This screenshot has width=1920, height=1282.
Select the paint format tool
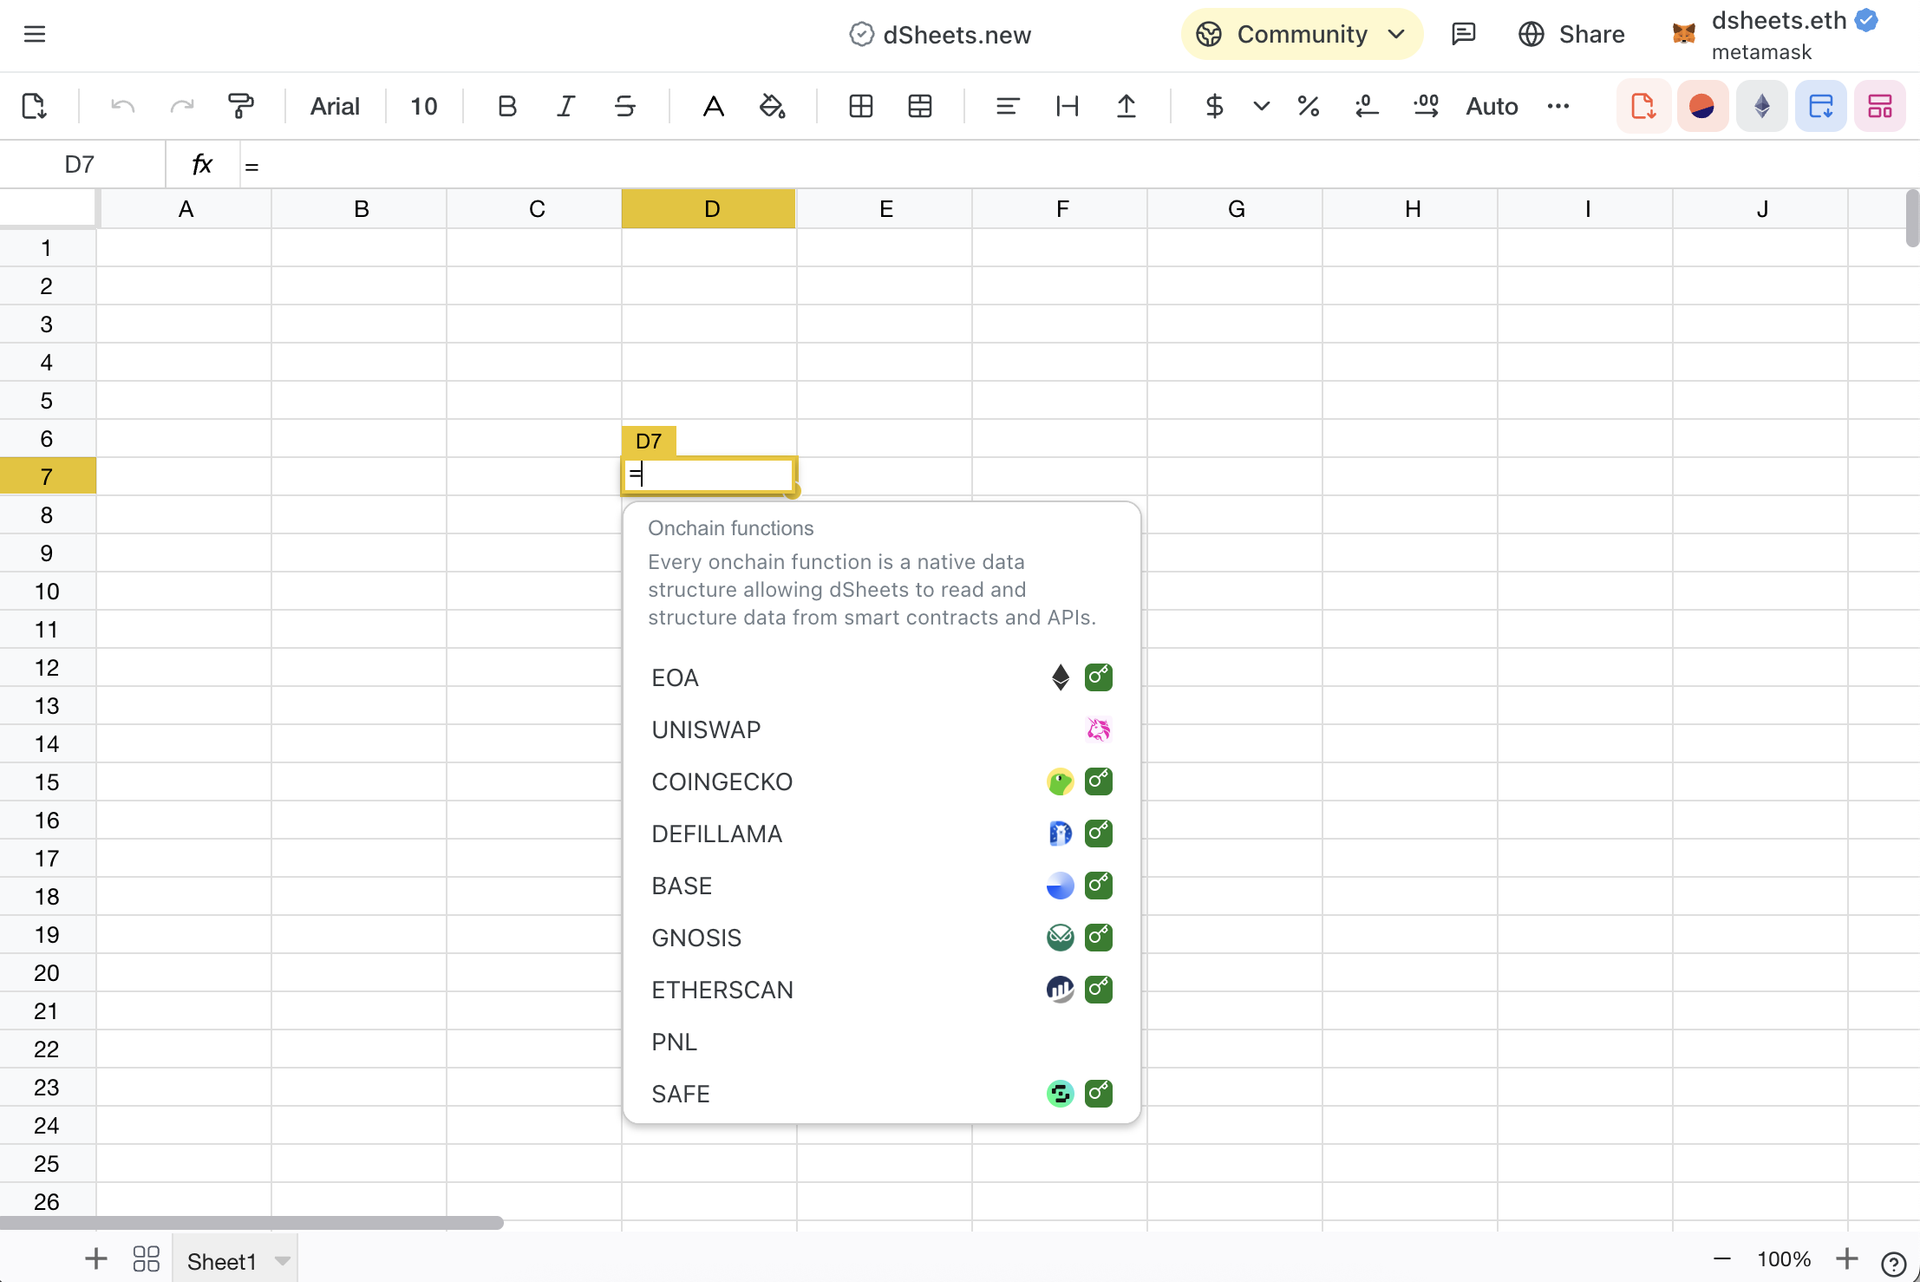[241, 106]
